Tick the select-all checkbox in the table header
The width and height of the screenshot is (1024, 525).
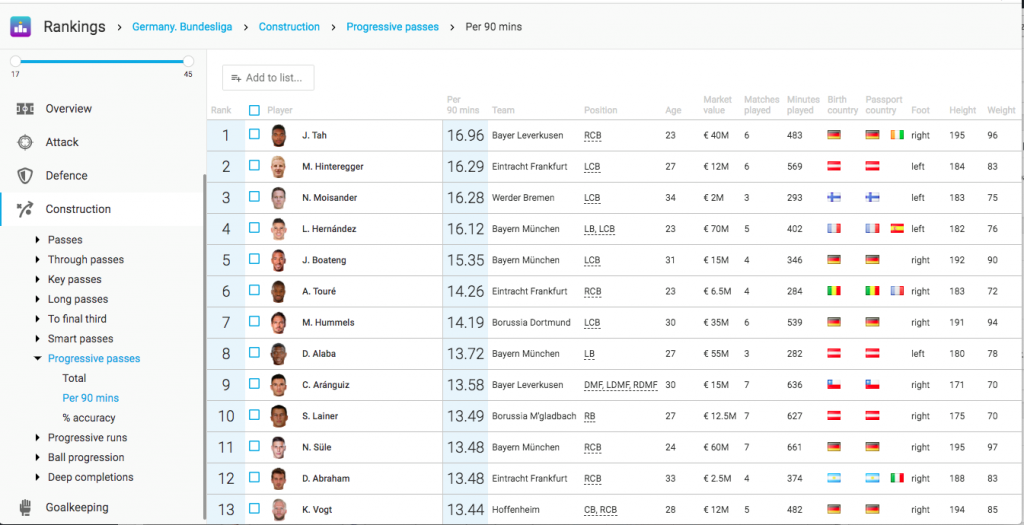pos(254,110)
